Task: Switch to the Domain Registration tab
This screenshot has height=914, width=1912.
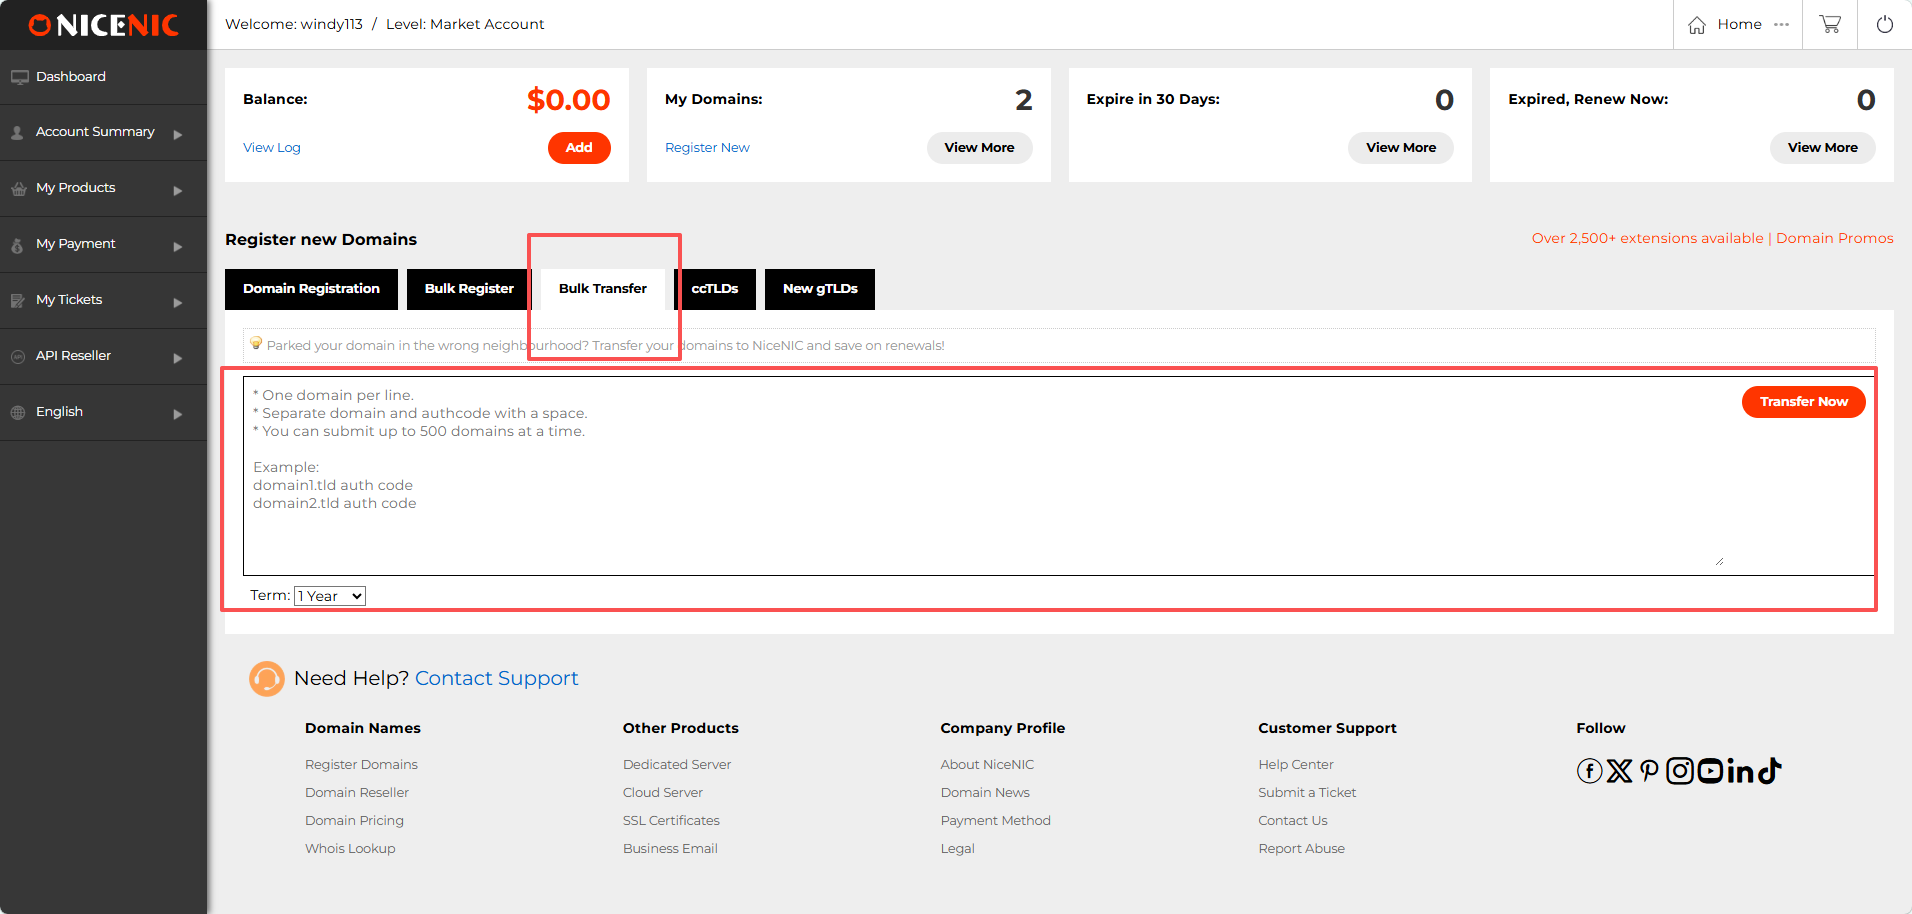Action: 311,289
